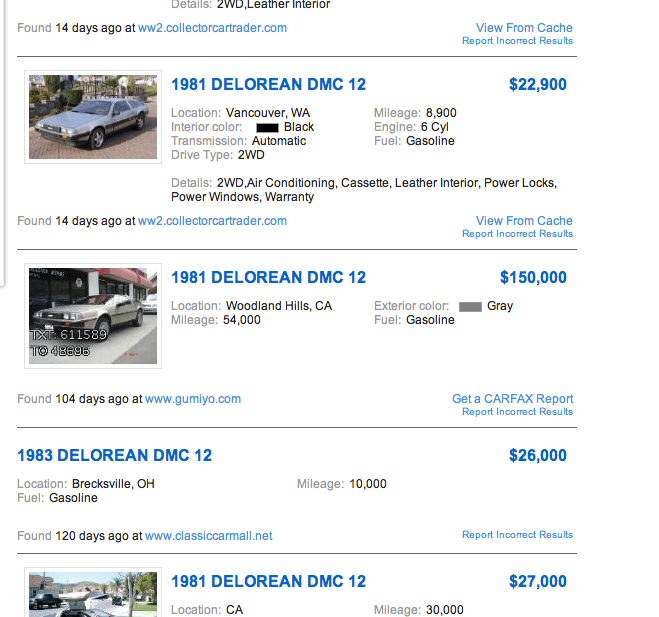This screenshot has width=659, height=617.
Task: Select the '6 Cyl' engine value
Action: click(435, 127)
